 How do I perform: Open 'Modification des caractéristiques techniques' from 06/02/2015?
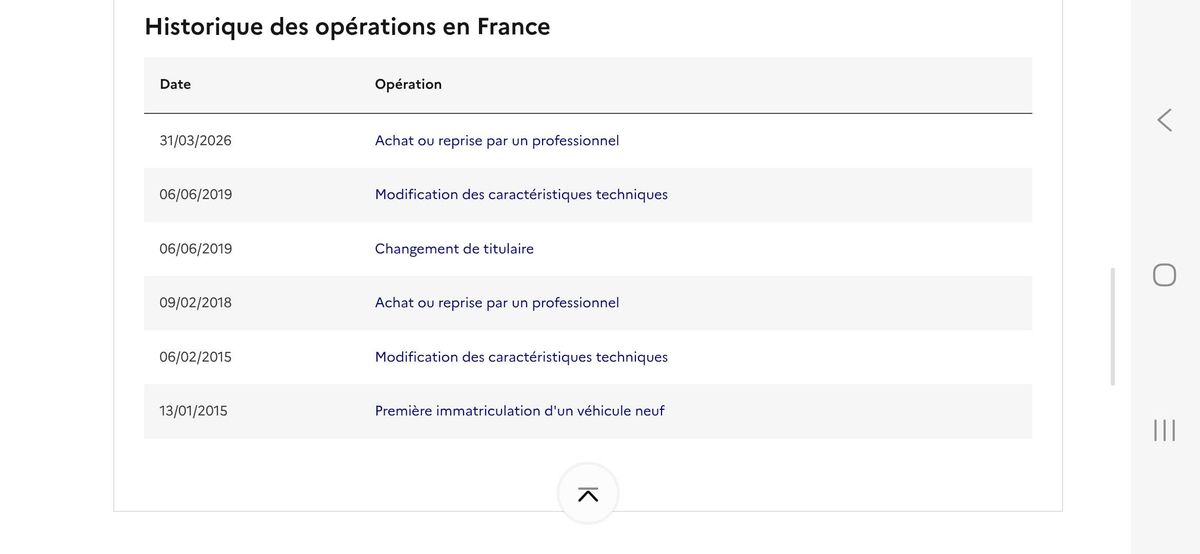pyautogui.click(x=521, y=357)
